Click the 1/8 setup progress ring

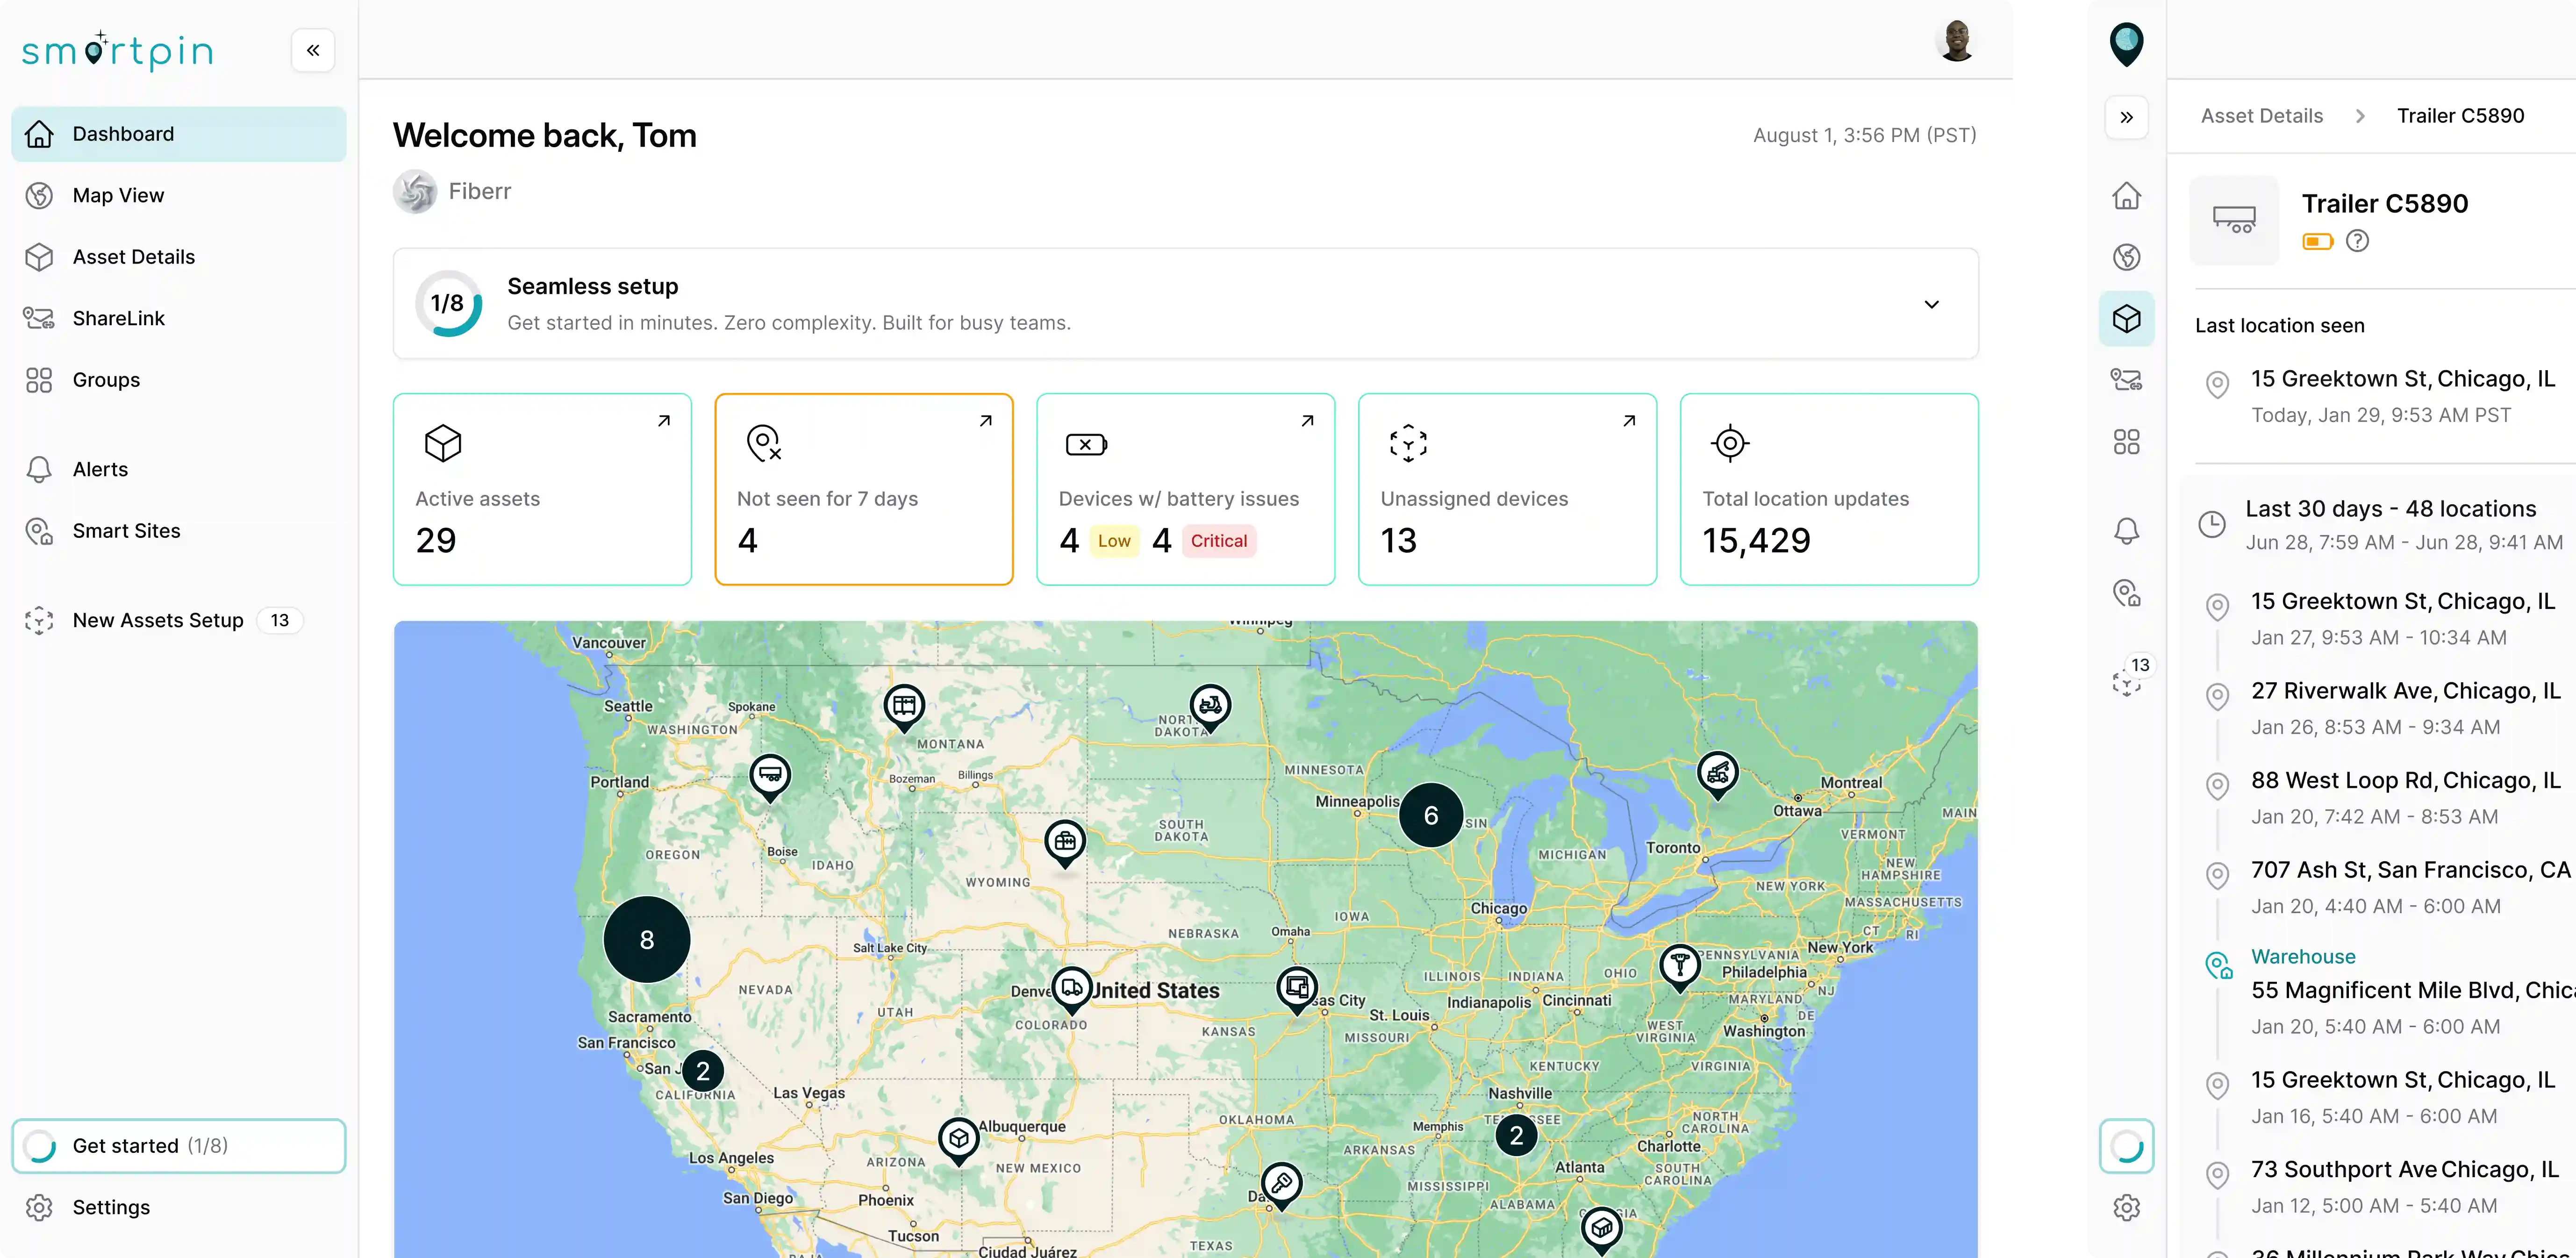coord(448,303)
